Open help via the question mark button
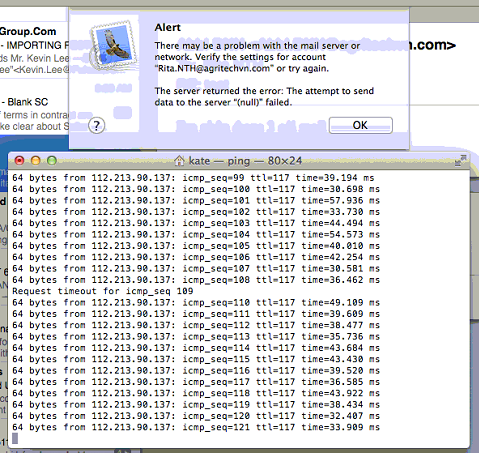This screenshot has height=453, width=479. coord(97,126)
